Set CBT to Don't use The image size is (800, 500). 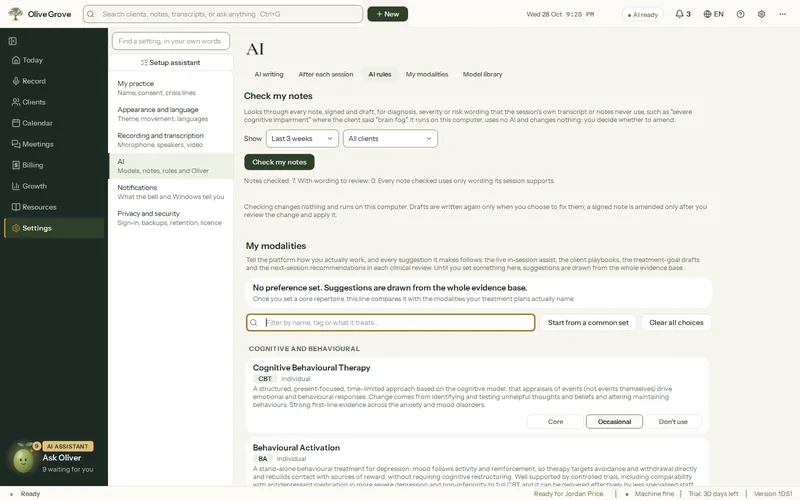pyautogui.click(x=673, y=421)
